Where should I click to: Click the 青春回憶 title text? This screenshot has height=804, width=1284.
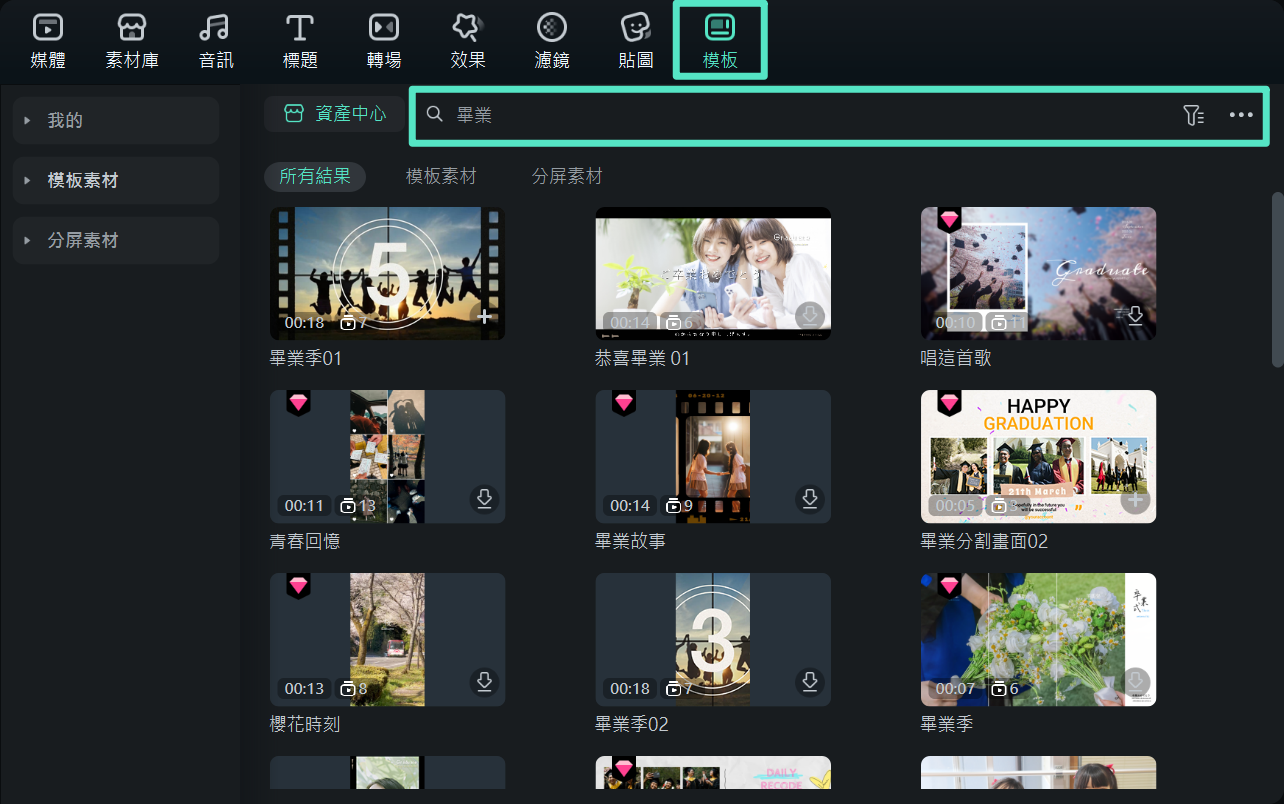[305, 541]
